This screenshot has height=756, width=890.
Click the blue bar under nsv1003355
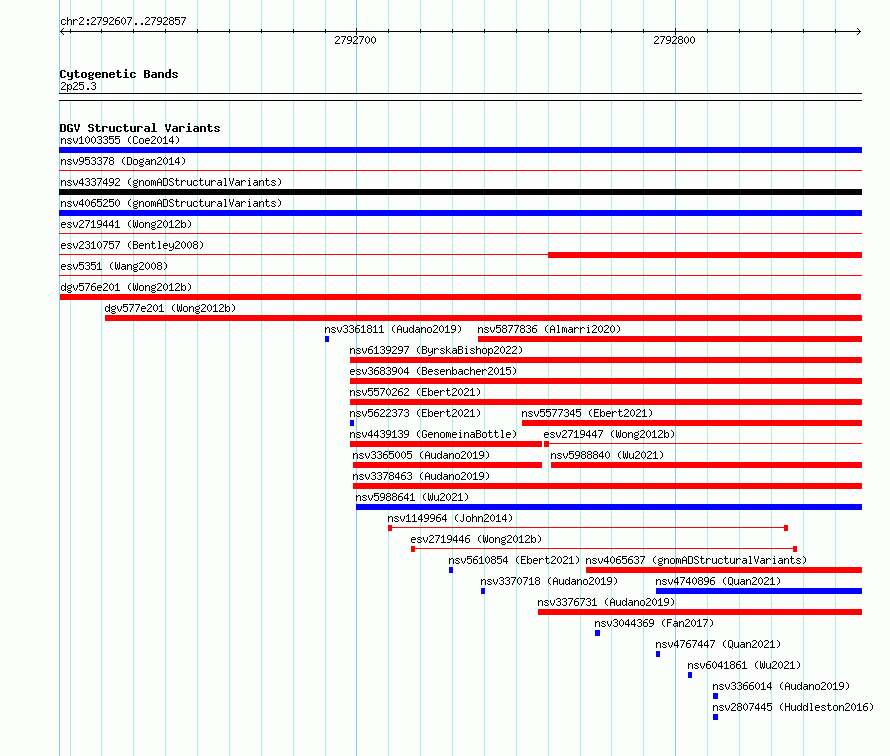[460, 150]
